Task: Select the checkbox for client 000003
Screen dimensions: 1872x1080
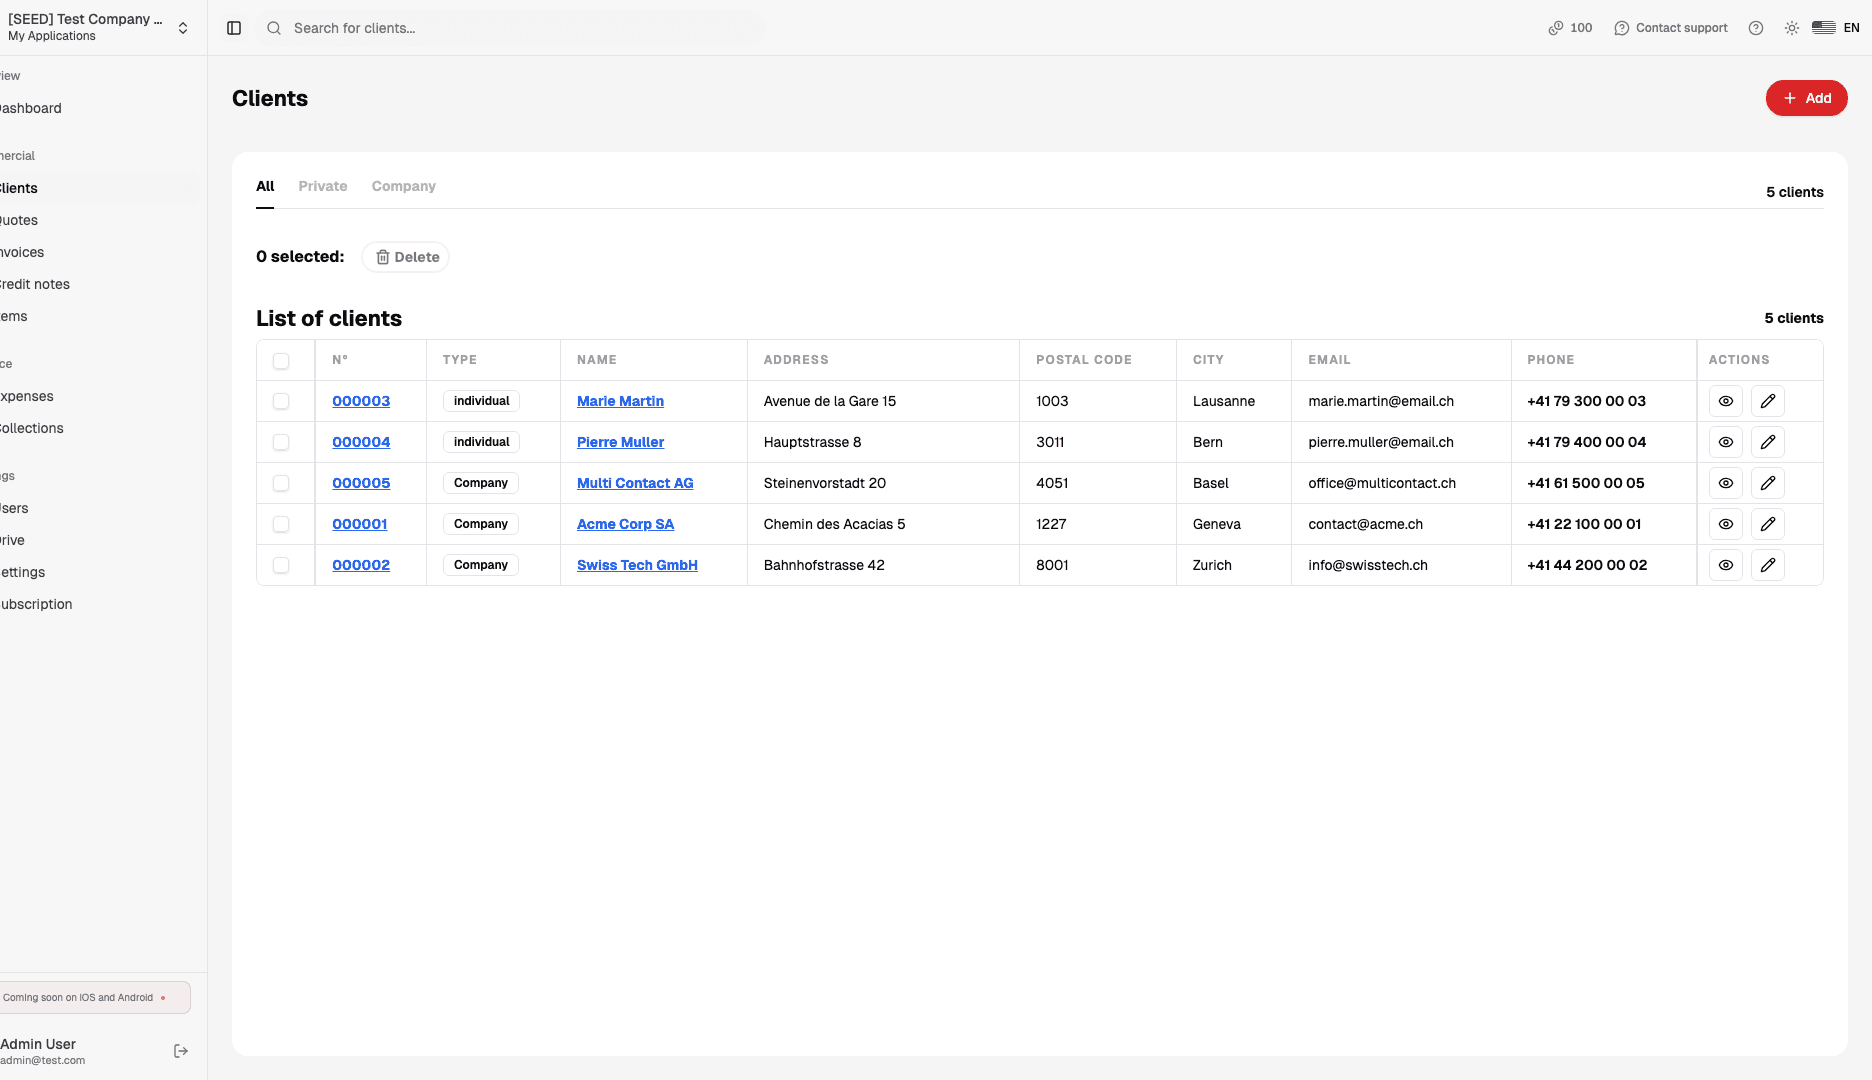Action: (281, 401)
